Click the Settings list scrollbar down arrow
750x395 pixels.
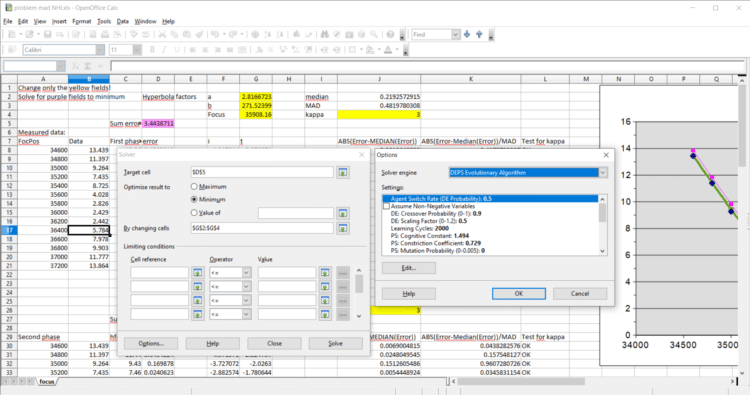pos(602,251)
